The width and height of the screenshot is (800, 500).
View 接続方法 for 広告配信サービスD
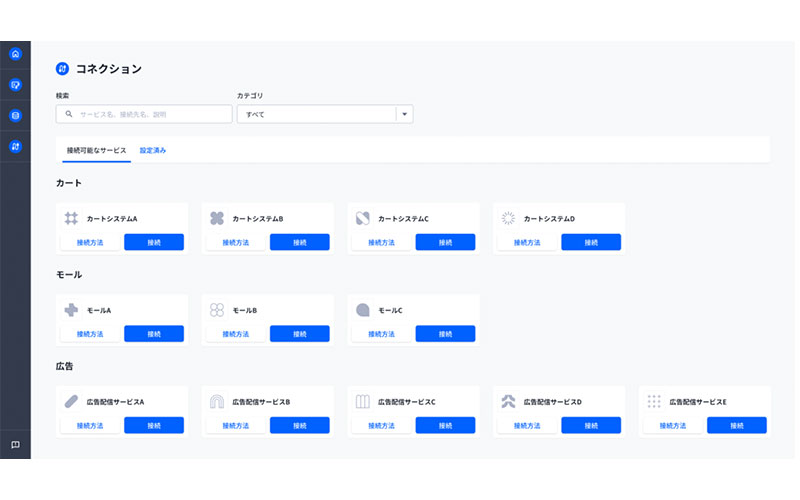[527, 426]
